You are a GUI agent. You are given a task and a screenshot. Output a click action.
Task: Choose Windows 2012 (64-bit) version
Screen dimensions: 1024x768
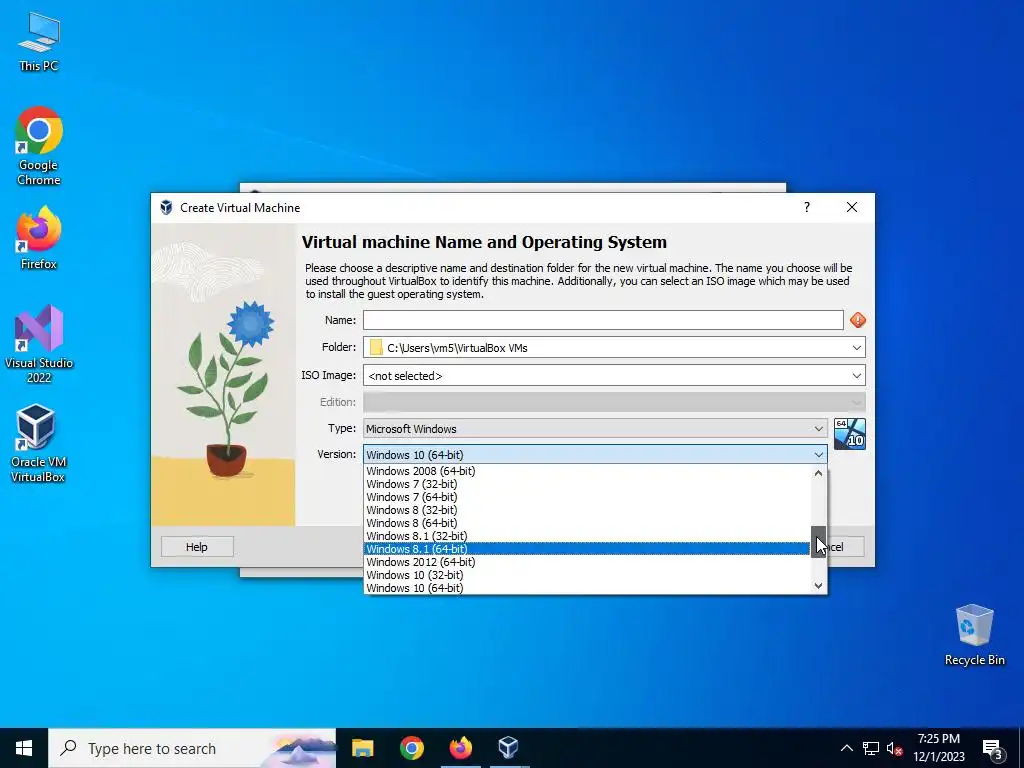point(586,562)
